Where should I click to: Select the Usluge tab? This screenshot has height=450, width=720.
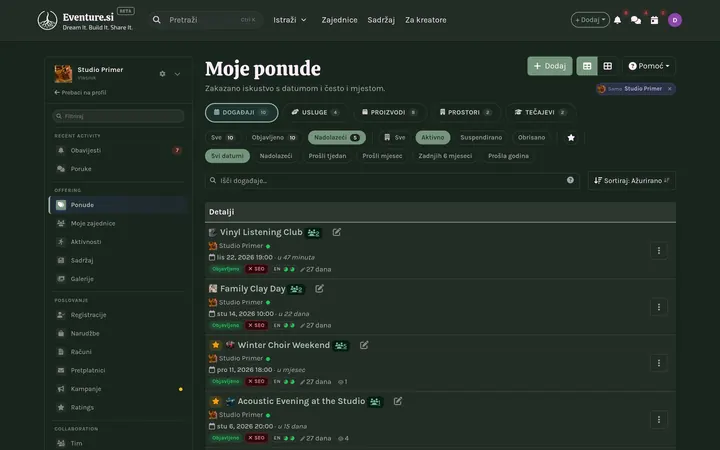(x=315, y=112)
